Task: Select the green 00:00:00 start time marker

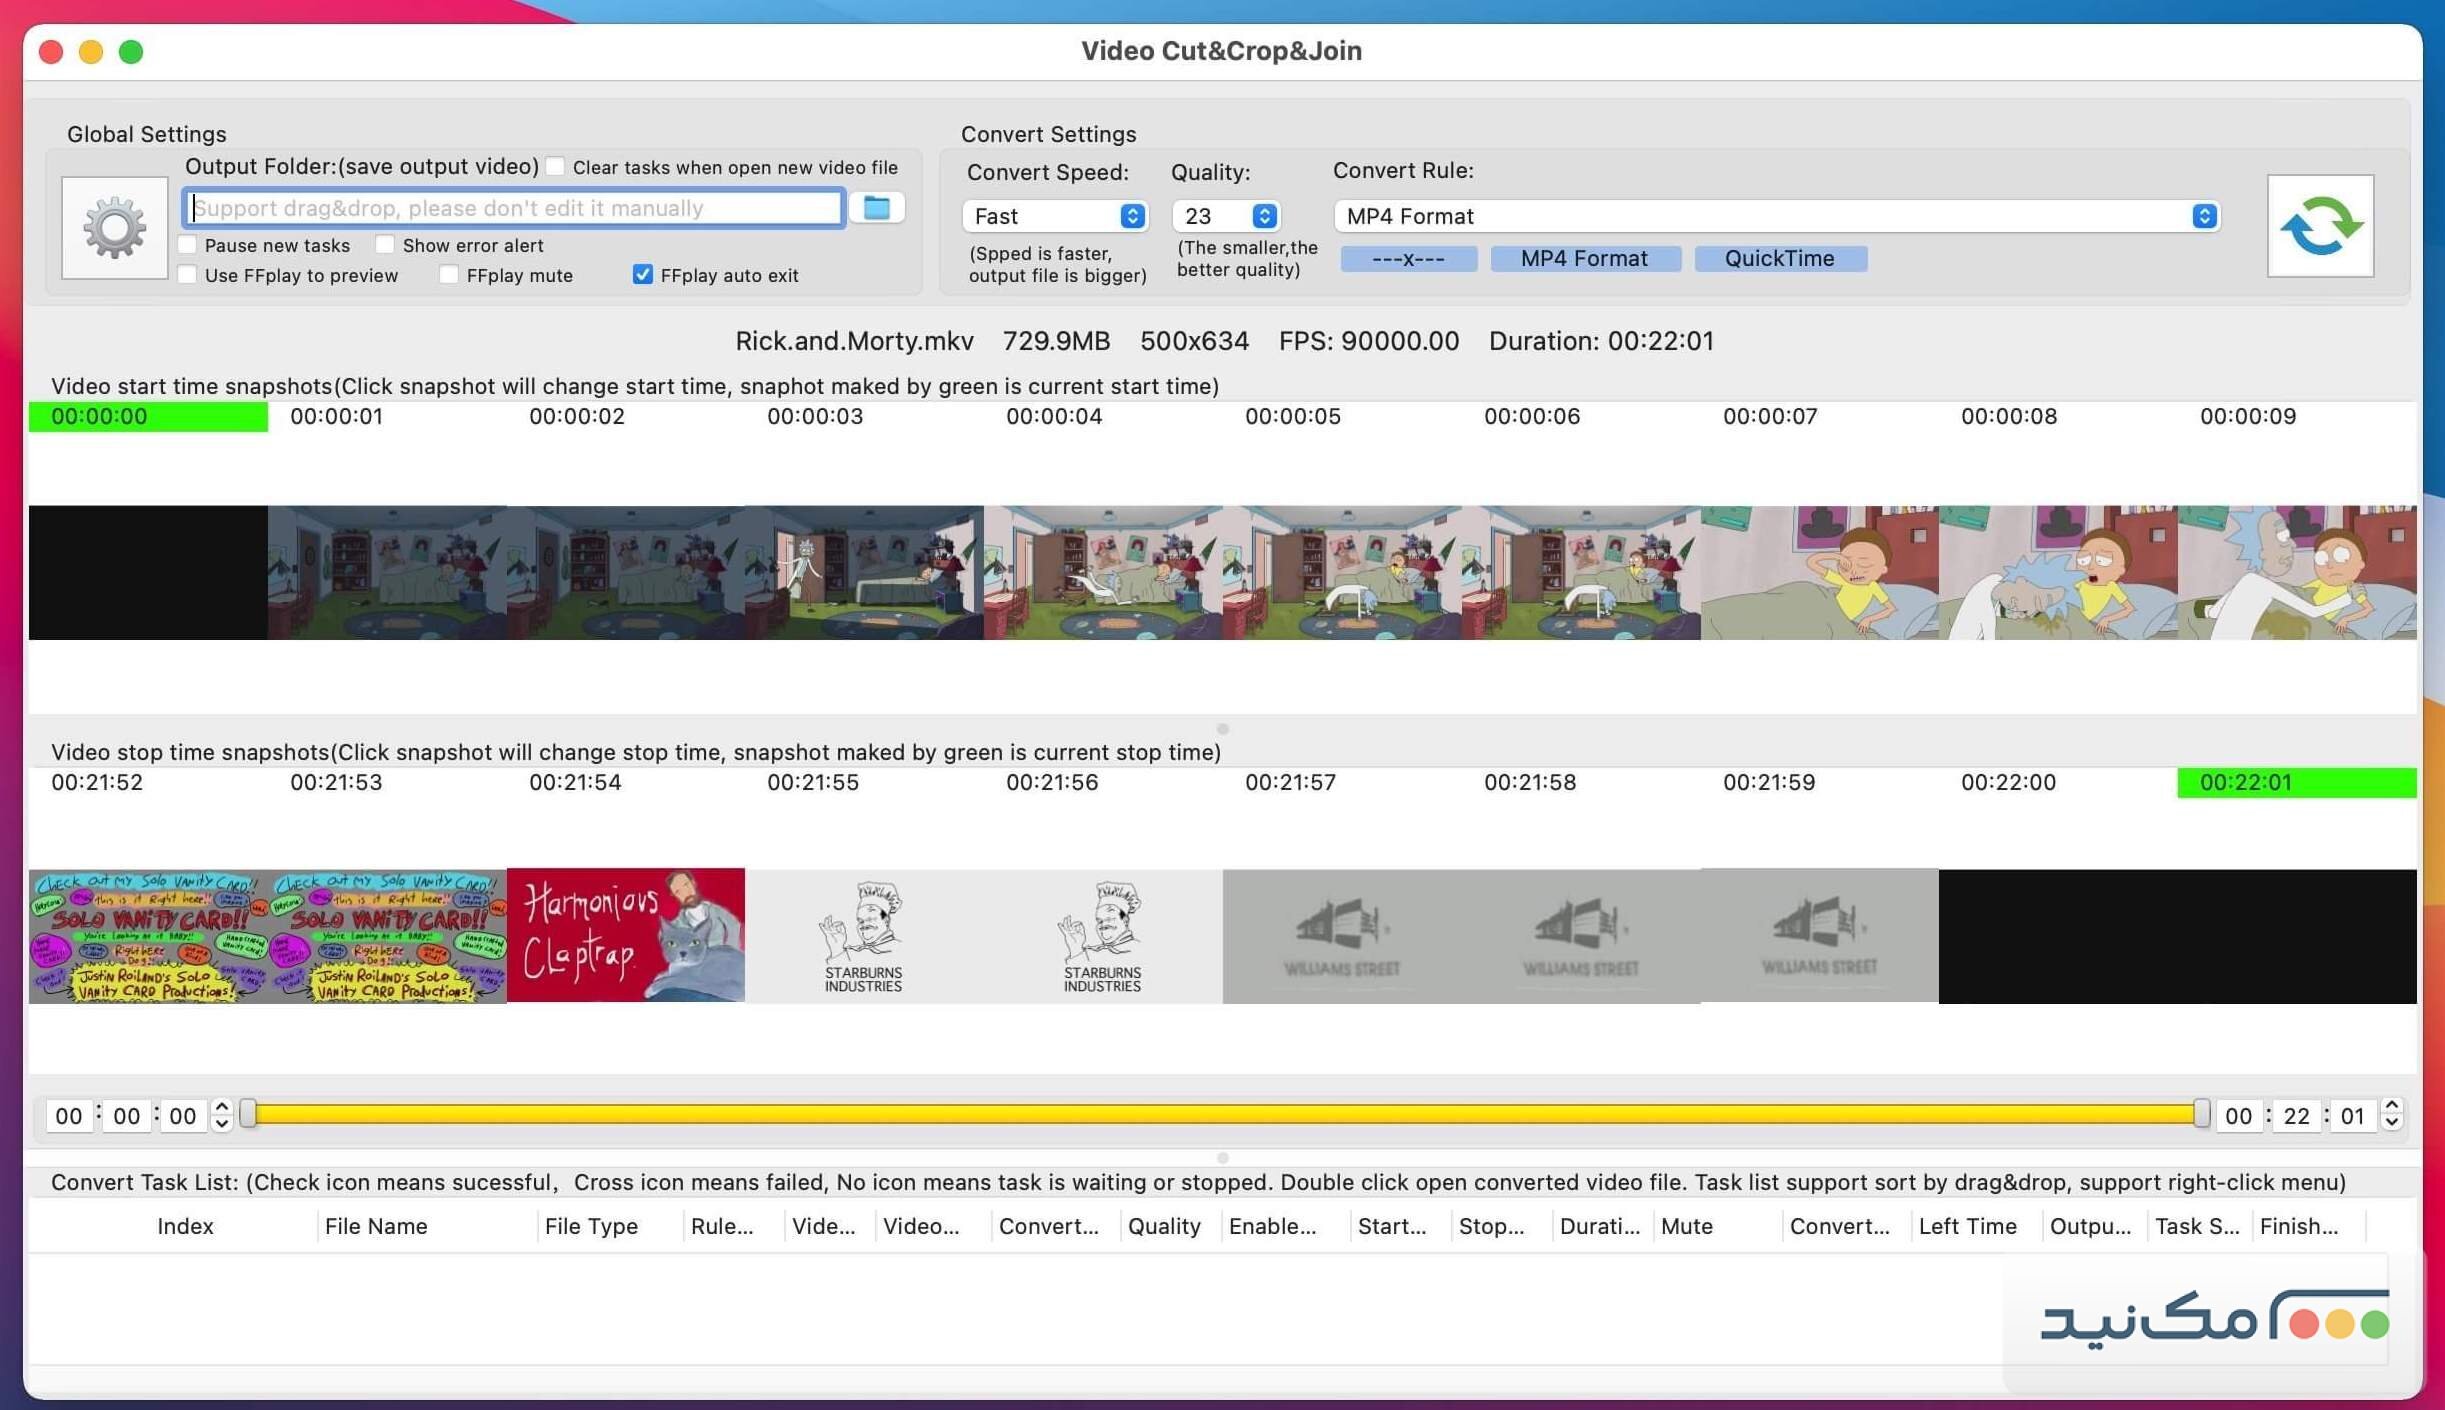Action: click(x=147, y=416)
